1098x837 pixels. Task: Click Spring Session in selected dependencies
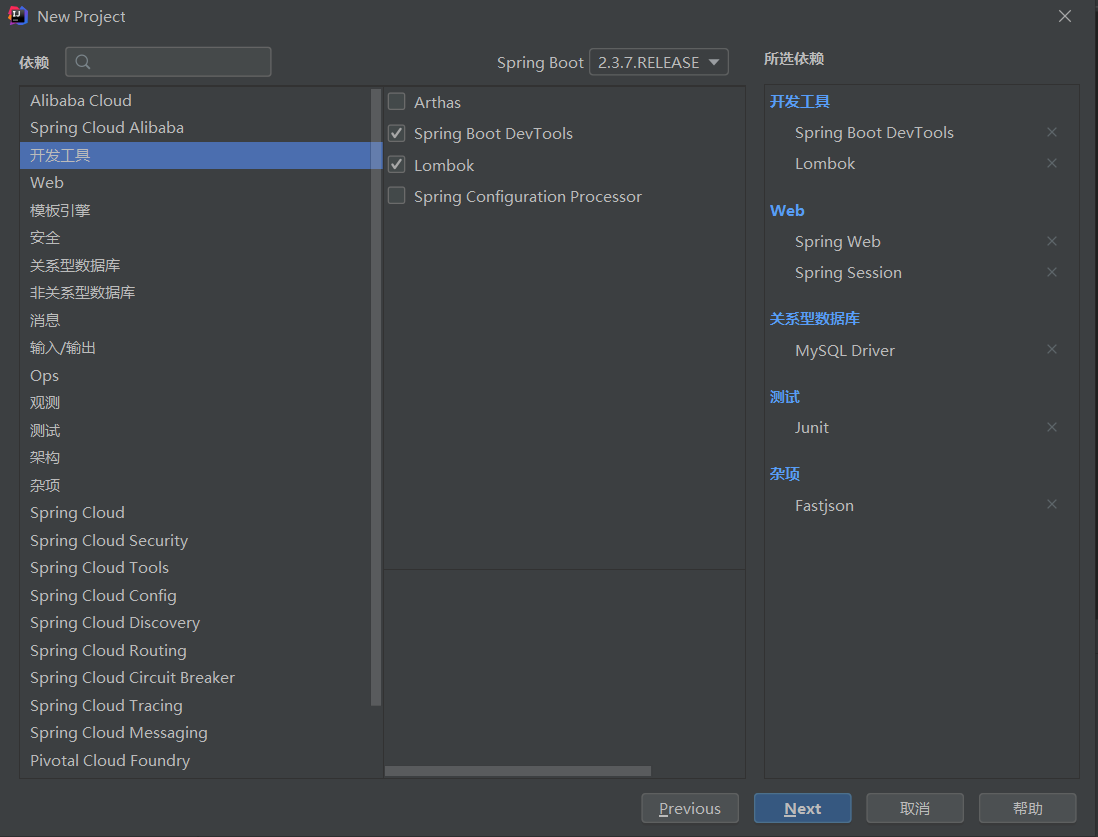(x=848, y=272)
